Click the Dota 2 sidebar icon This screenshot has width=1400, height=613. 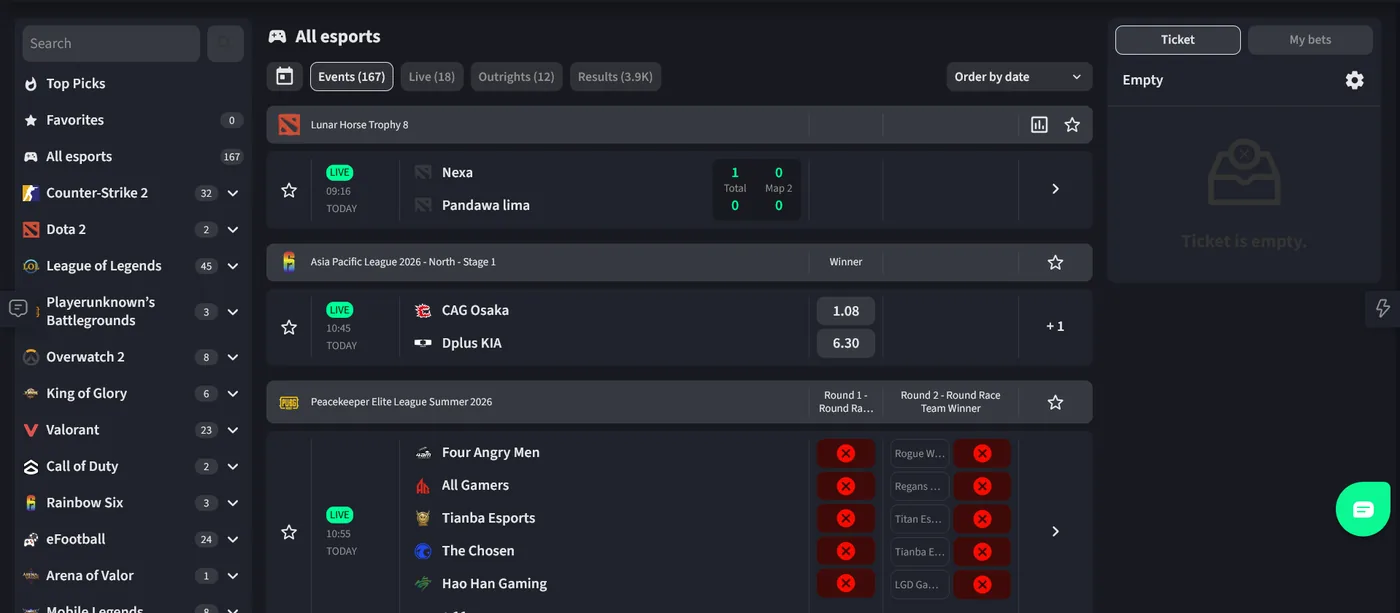[x=31, y=230]
